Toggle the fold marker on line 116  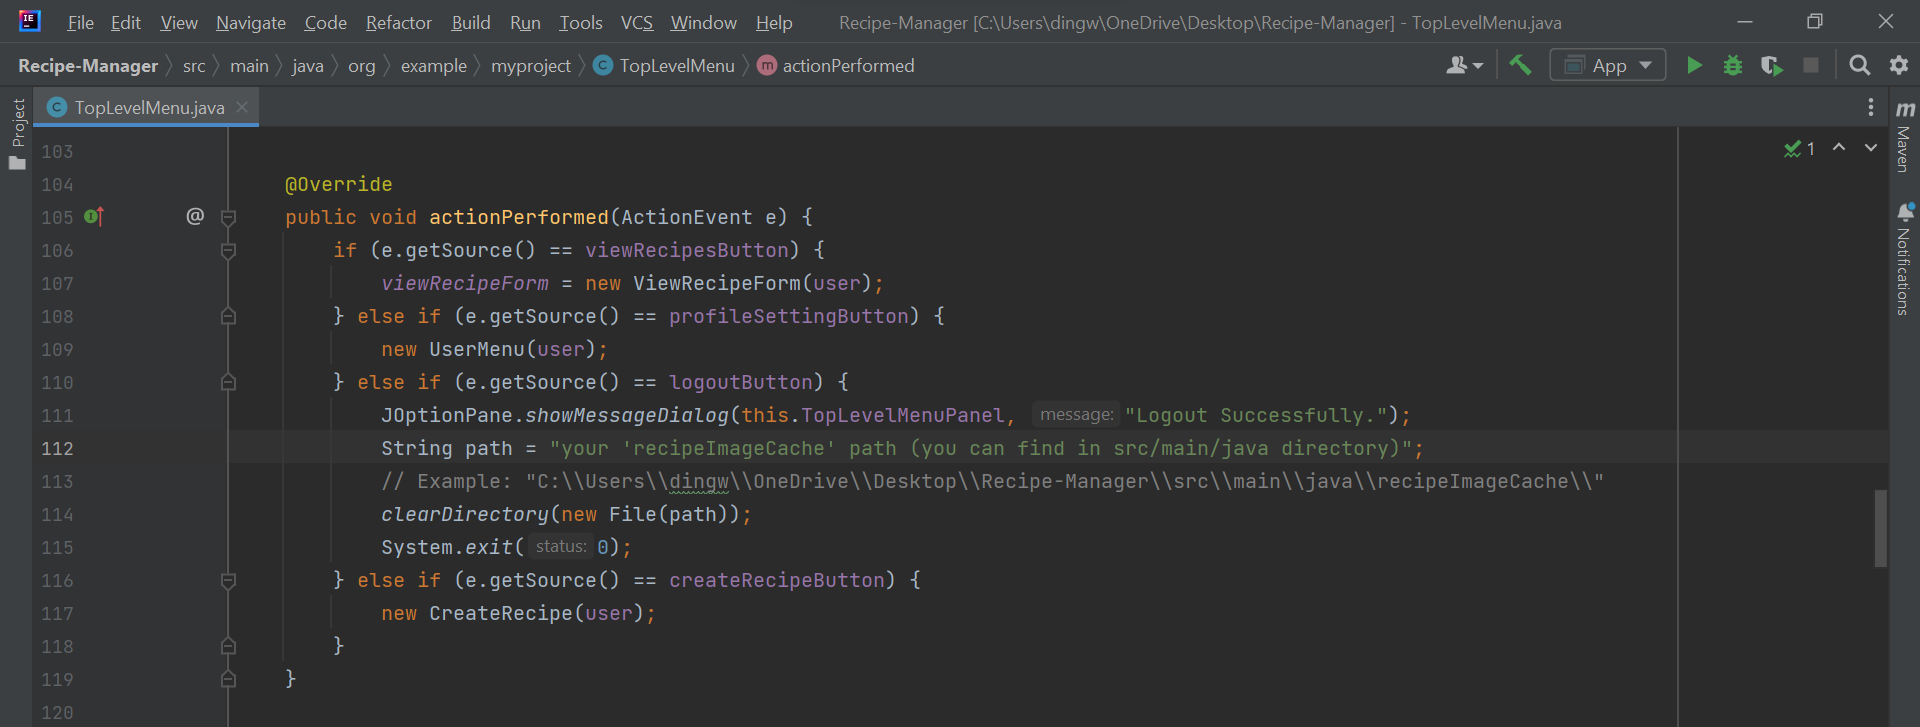(228, 580)
